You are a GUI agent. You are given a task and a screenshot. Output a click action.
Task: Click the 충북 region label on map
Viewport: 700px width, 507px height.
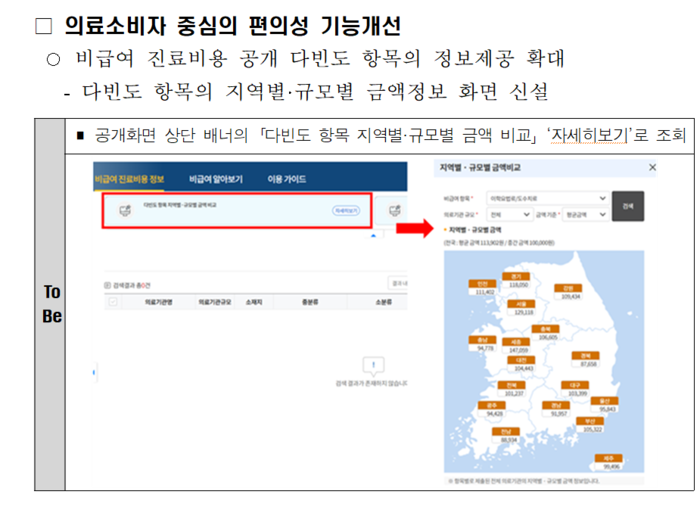(x=546, y=329)
